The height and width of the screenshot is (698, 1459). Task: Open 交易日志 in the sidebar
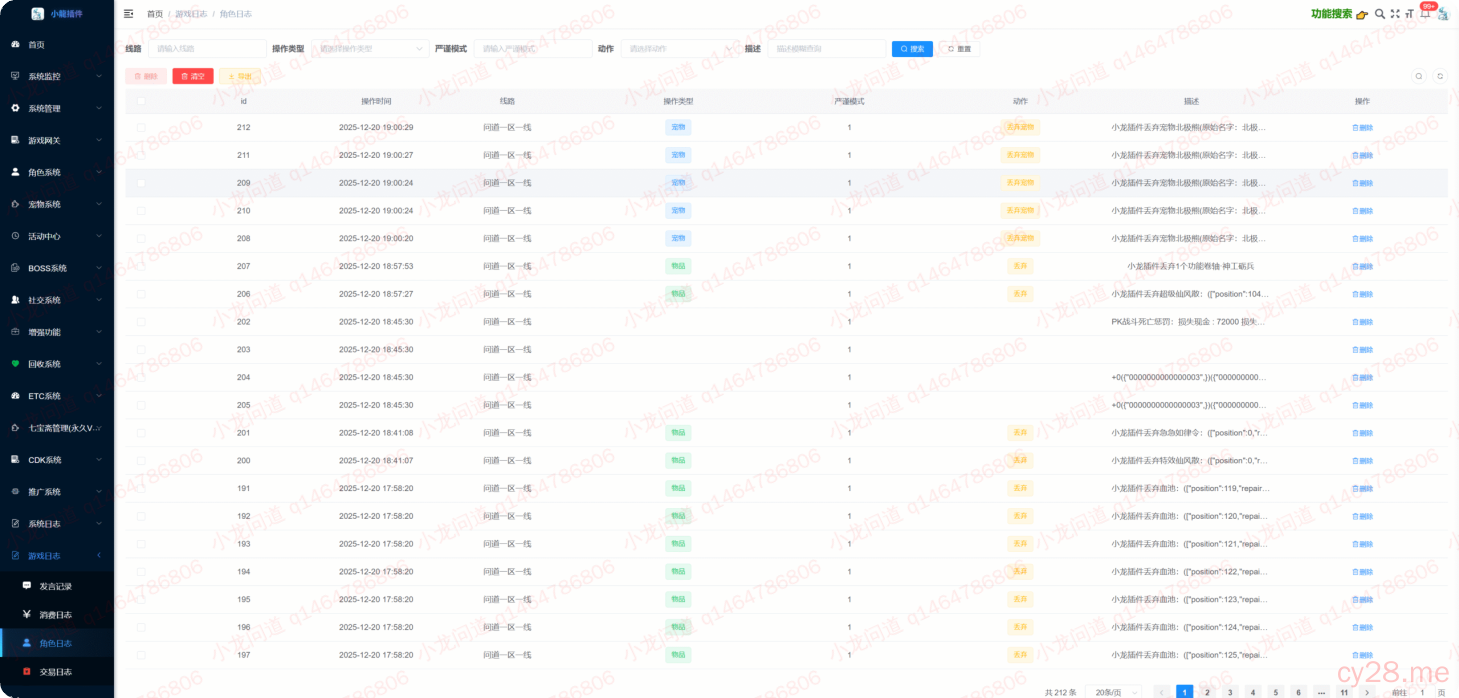point(56,672)
